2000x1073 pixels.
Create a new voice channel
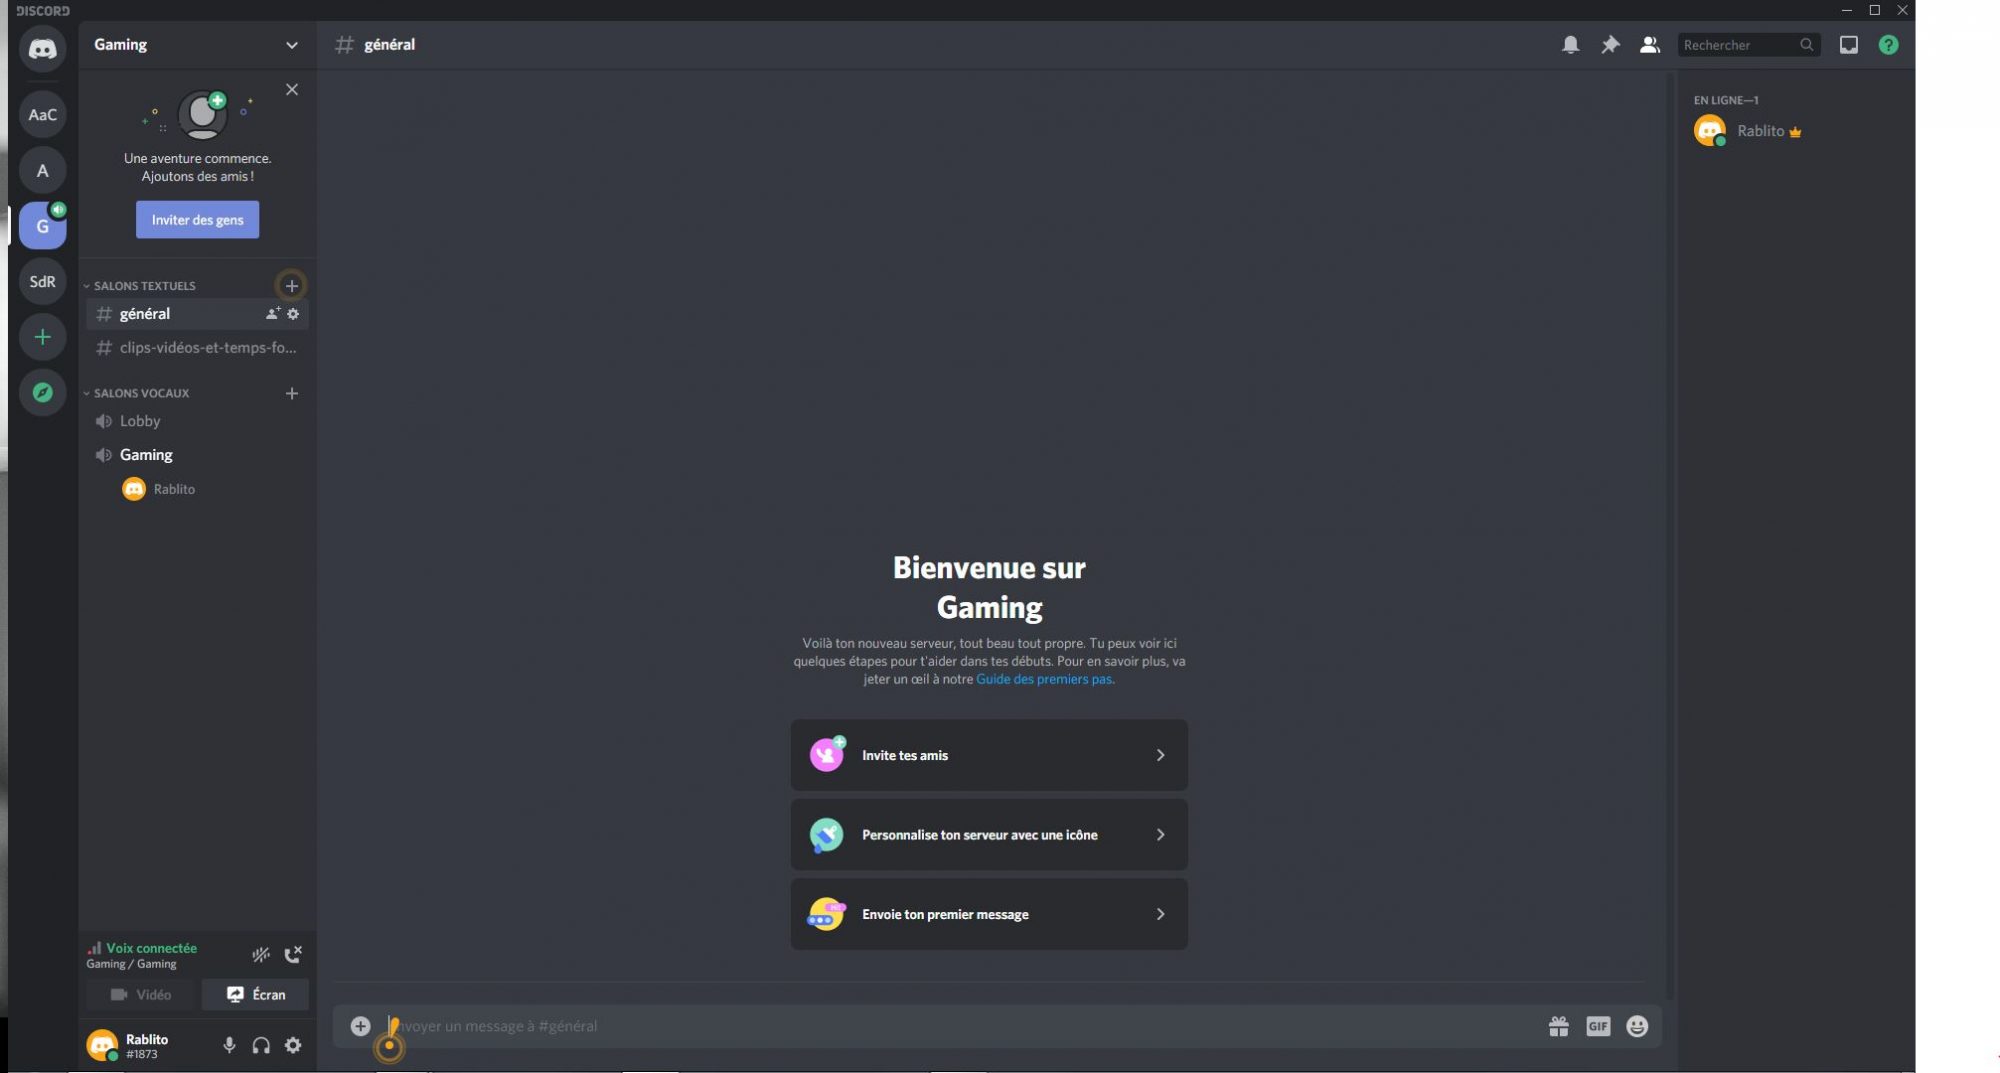pos(291,393)
